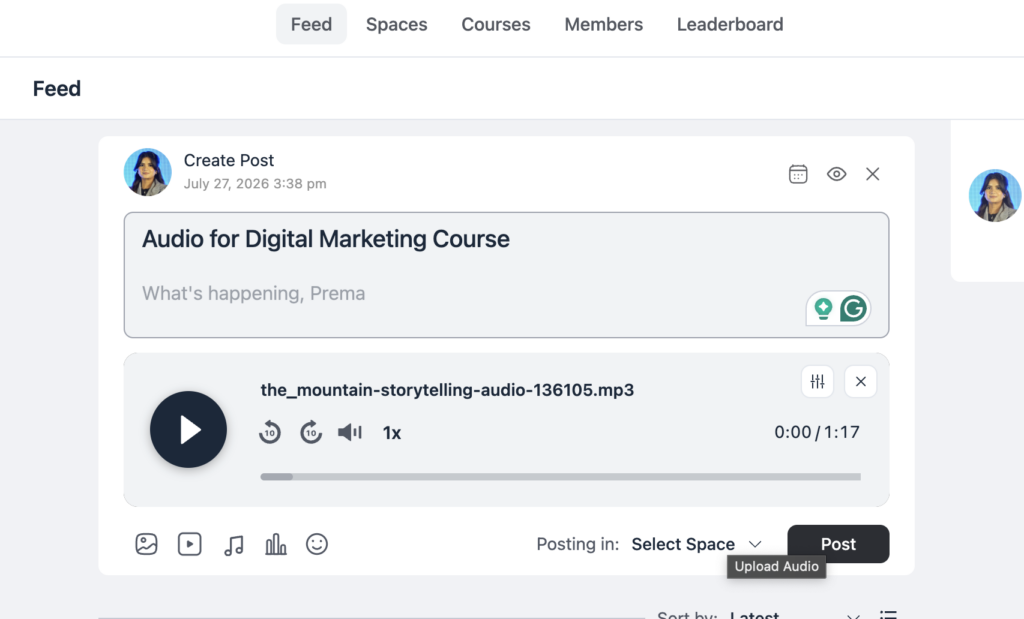The width and height of the screenshot is (1024, 619).
Task: Open the Grammarly icon in editor
Action: 853,308
